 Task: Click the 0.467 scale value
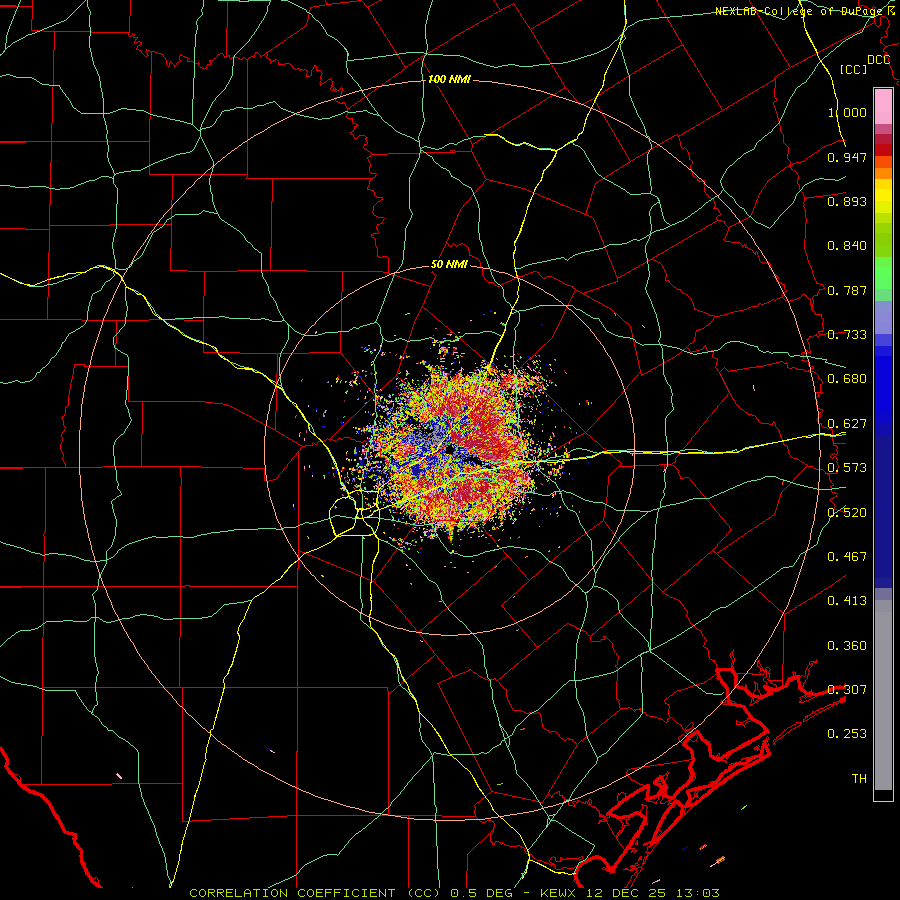(x=847, y=557)
